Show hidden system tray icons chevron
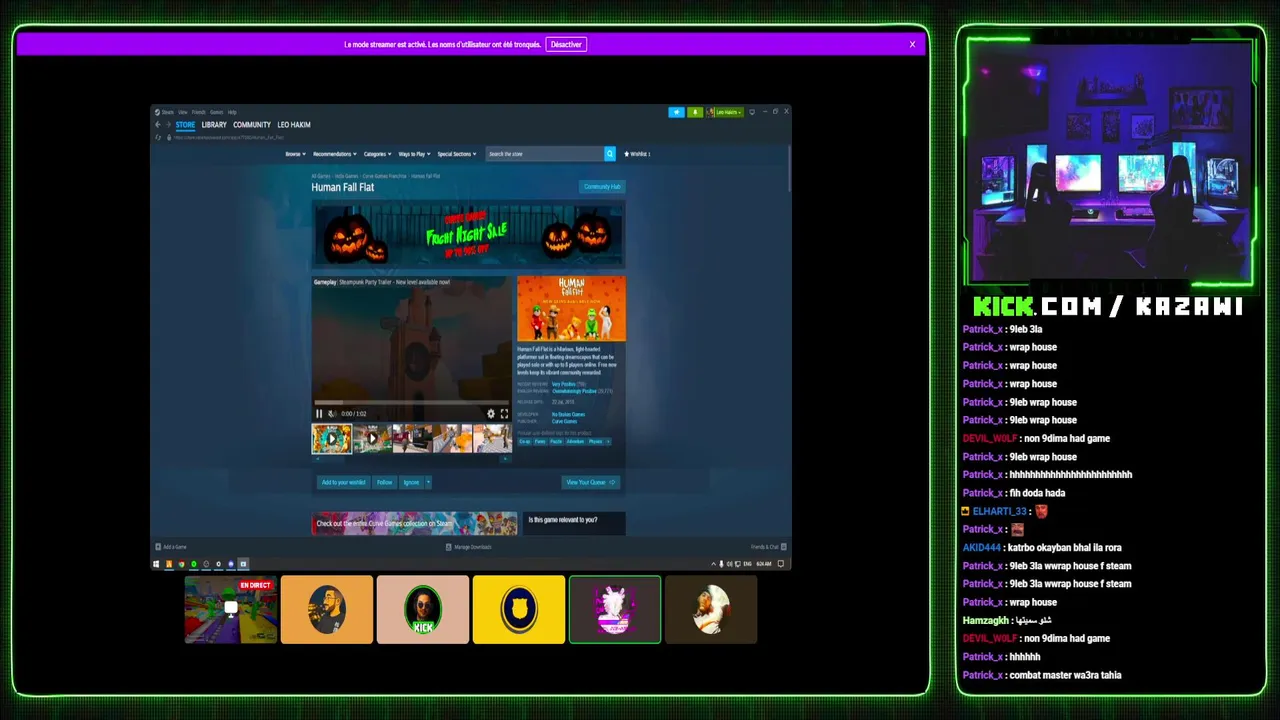This screenshot has width=1280, height=720. coord(713,564)
